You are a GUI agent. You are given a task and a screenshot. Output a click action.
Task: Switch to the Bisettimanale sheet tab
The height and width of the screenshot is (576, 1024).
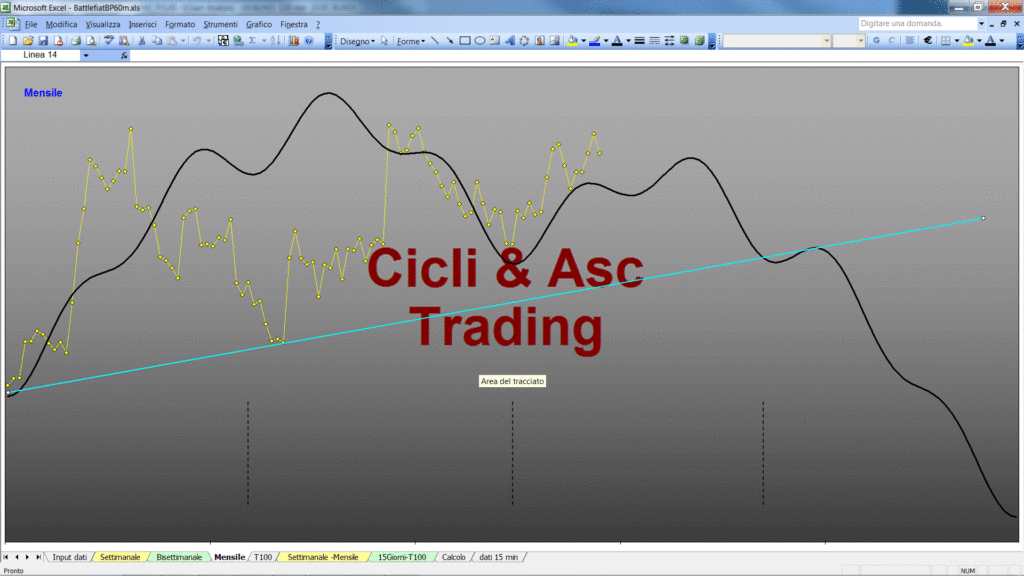(x=179, y=557)
